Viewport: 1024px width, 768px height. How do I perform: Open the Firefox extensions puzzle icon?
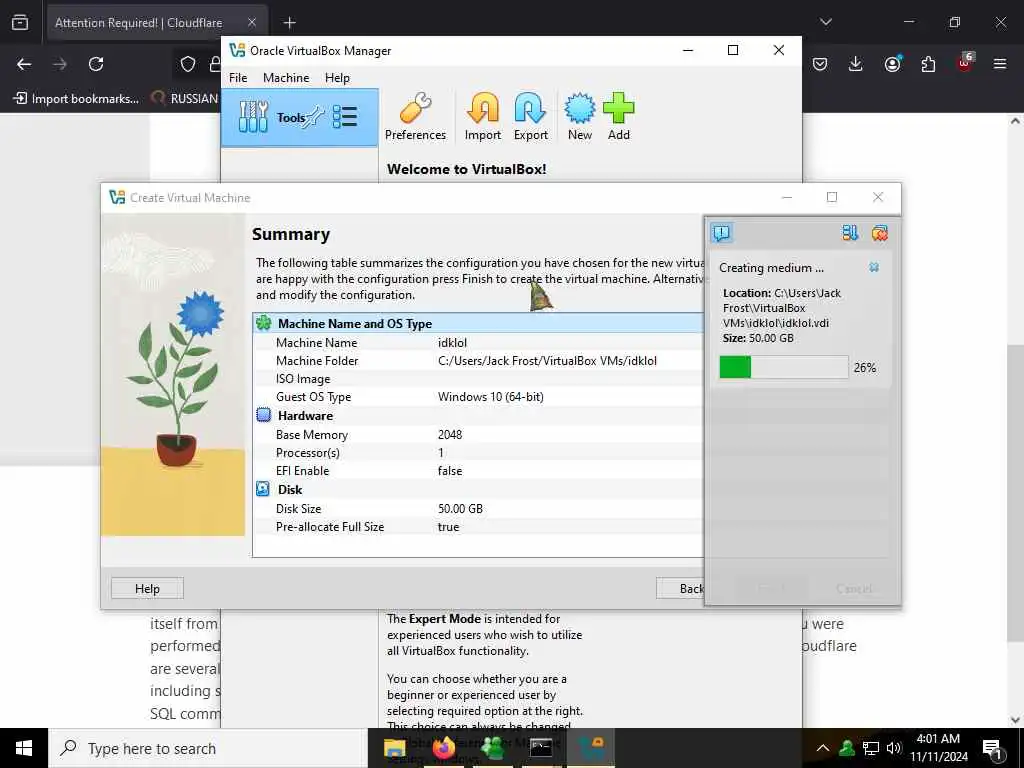(928, 64)
